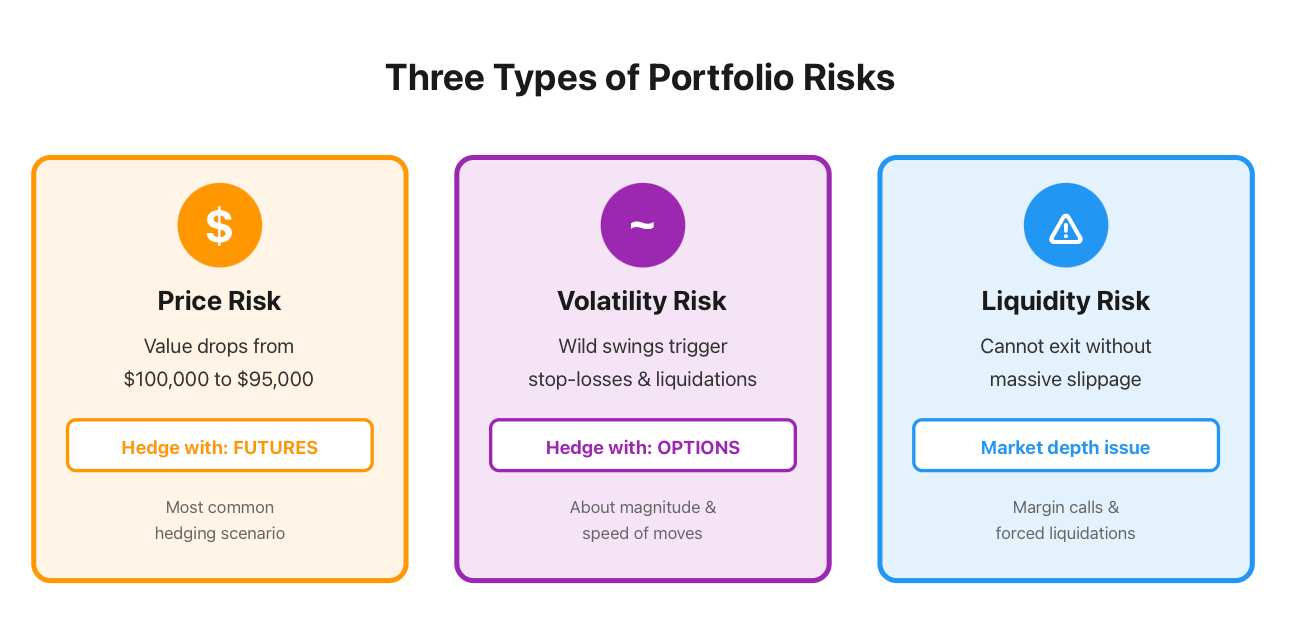
Task: Click the About magnitude & speed caption
Action: coord(643,520)
